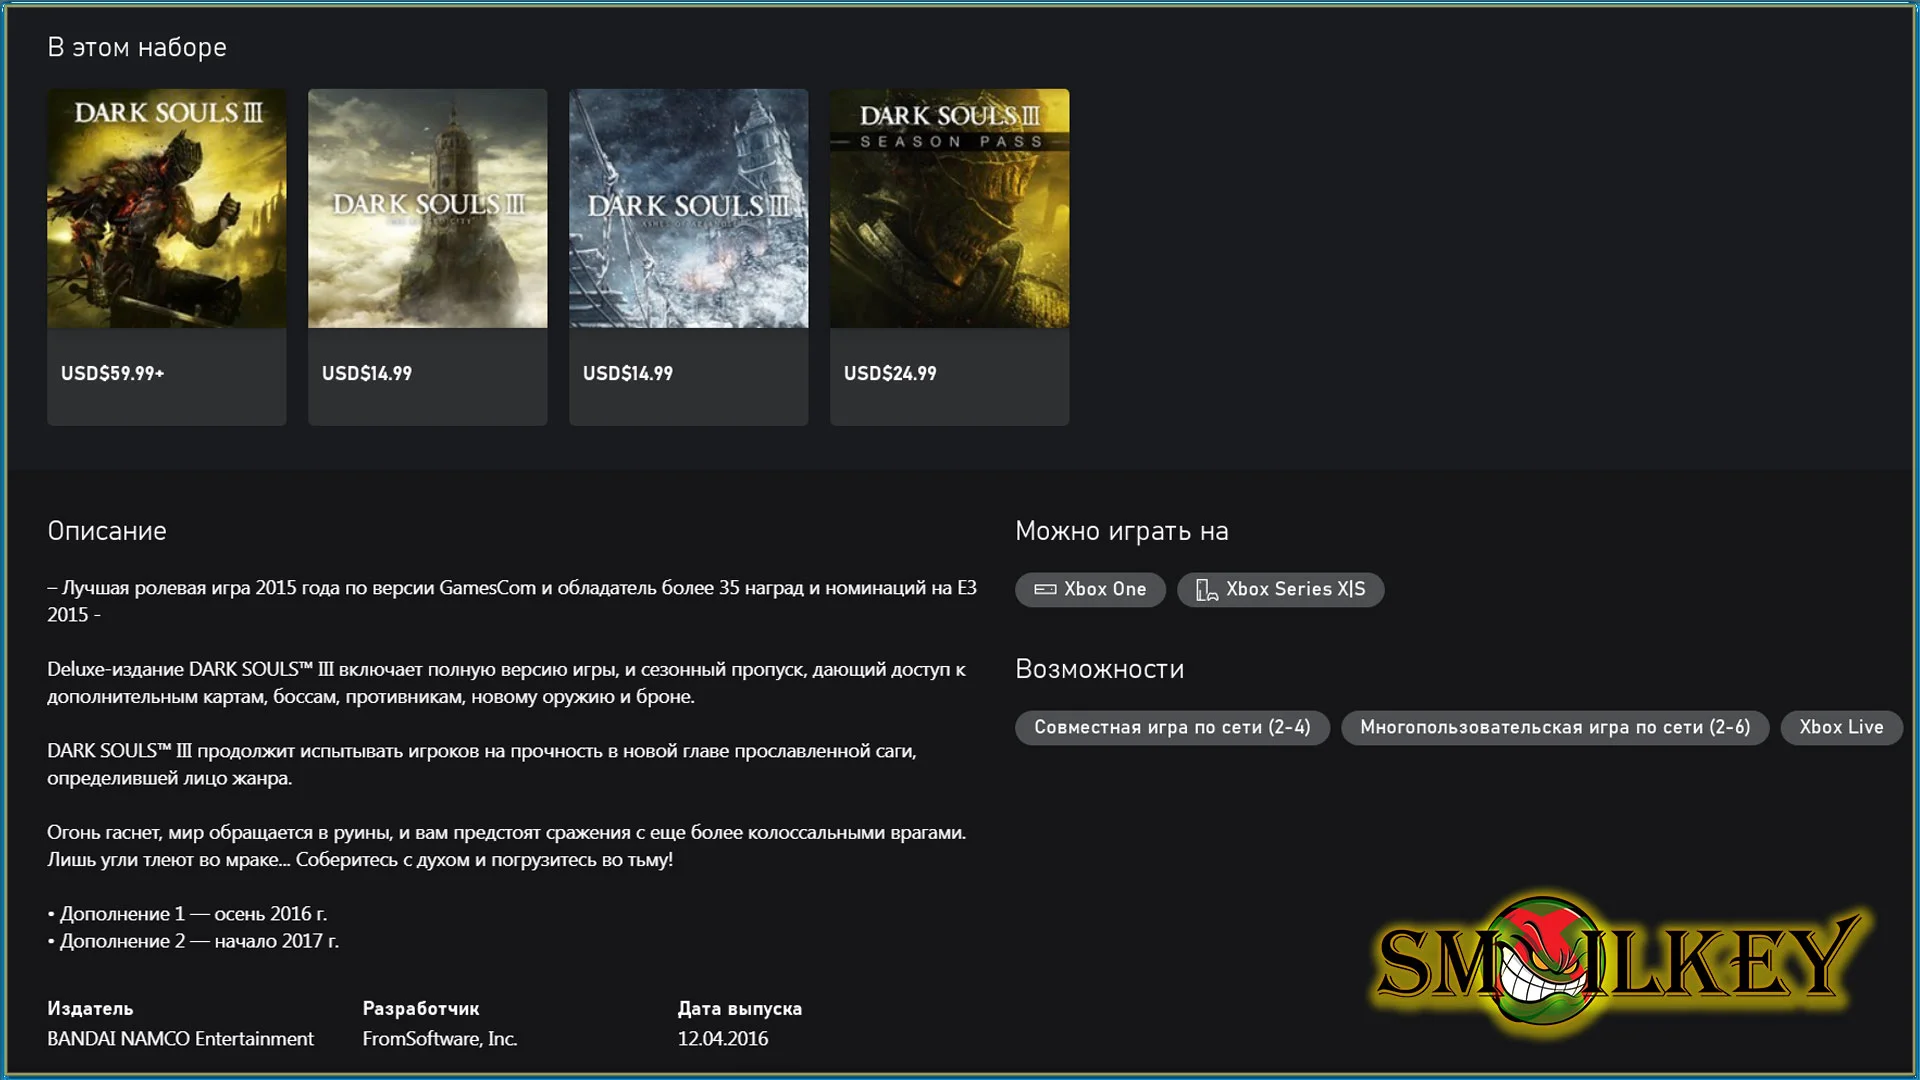Click the paragraph beginning Огонь гаснет

pos(506,846)
